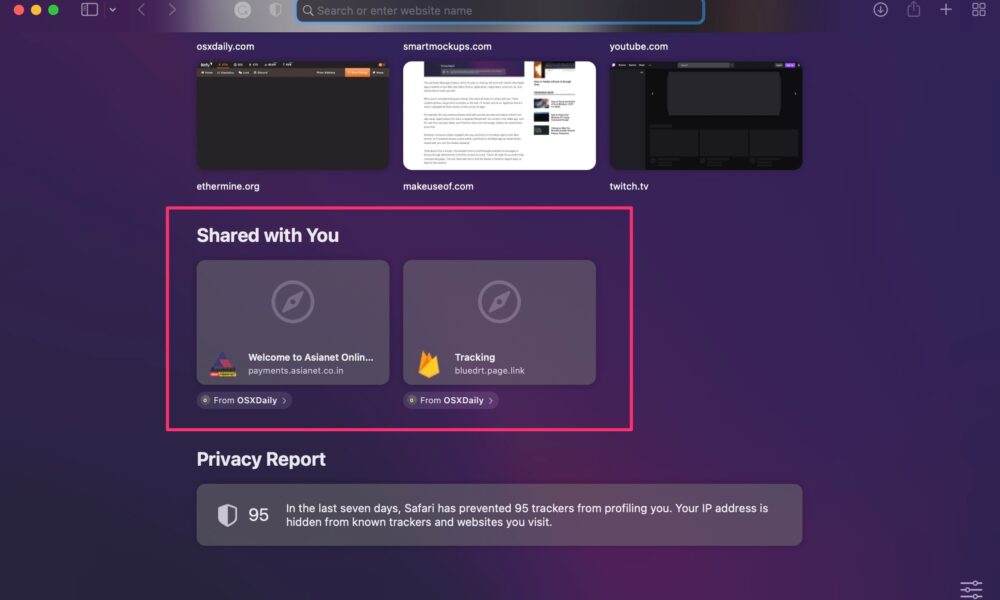Image resolution: width=1000 pixels, height=600 pixels.
Task: Click the youtube.com label
Action: click(638, 47)
